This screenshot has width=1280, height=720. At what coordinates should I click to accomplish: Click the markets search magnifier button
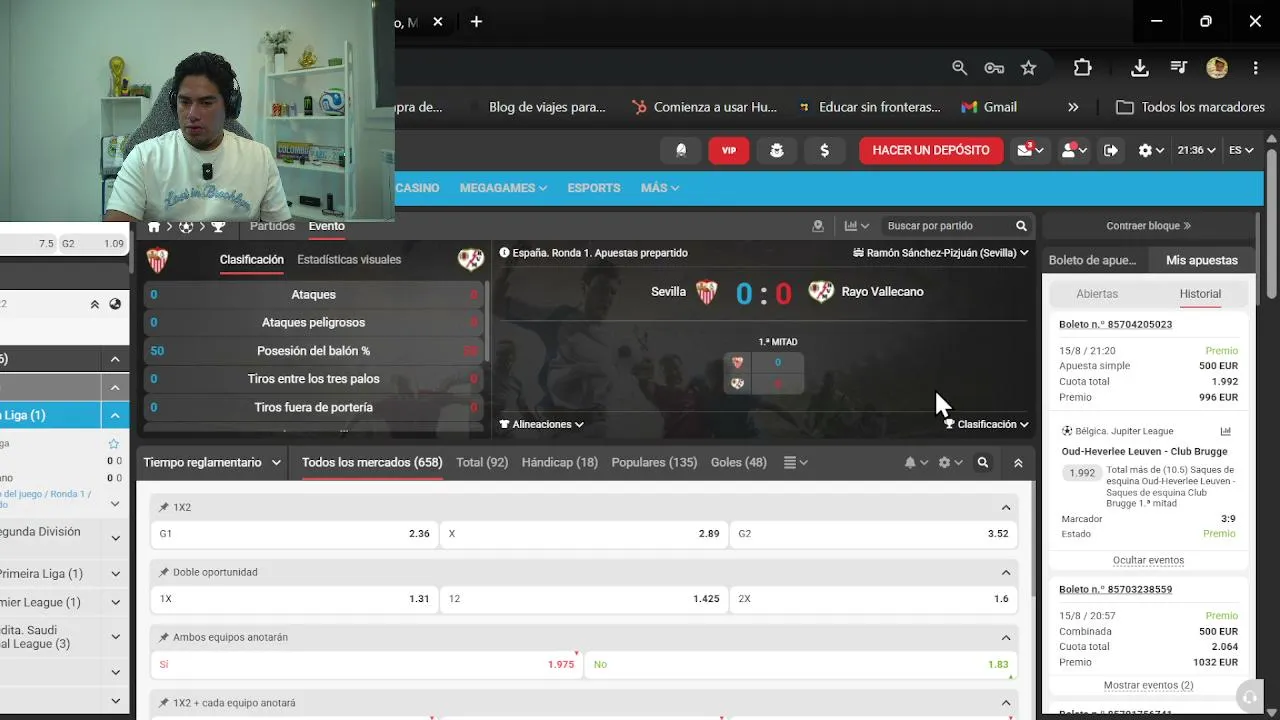pyautogui.click(x=983, y=463)
